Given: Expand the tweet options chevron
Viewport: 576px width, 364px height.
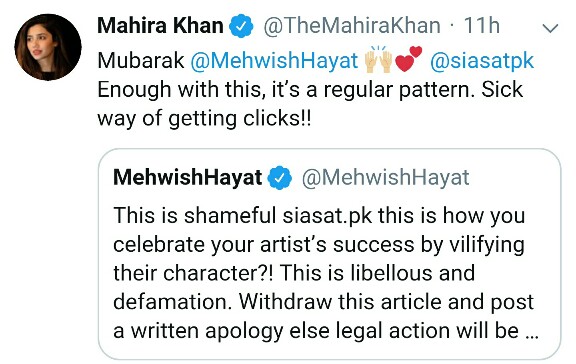Looking at the screenshot, I should coord(550,28).
